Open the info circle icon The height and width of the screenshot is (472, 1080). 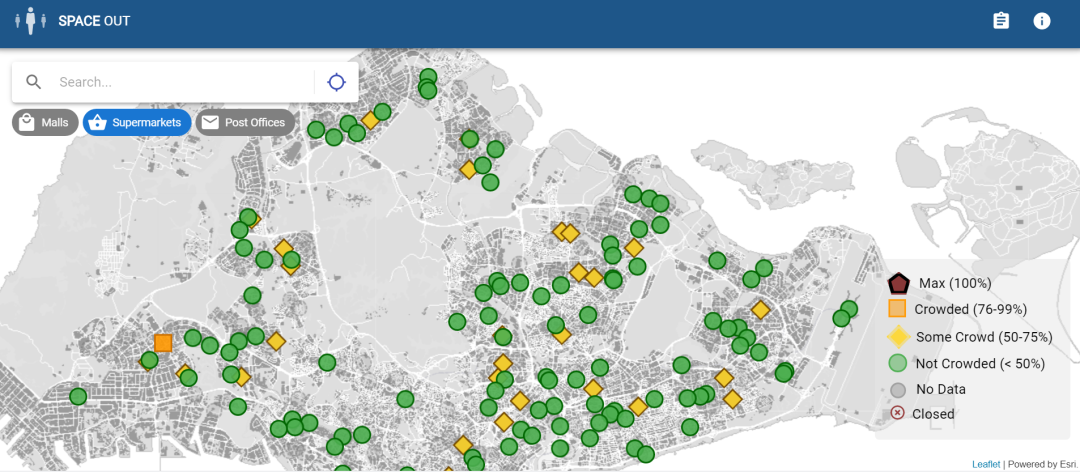point(1042,21)
